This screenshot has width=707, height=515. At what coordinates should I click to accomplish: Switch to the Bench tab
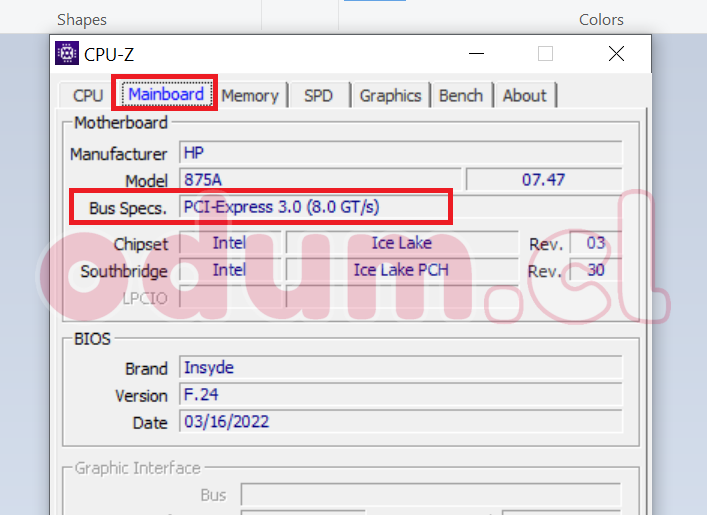click(461, 96)
